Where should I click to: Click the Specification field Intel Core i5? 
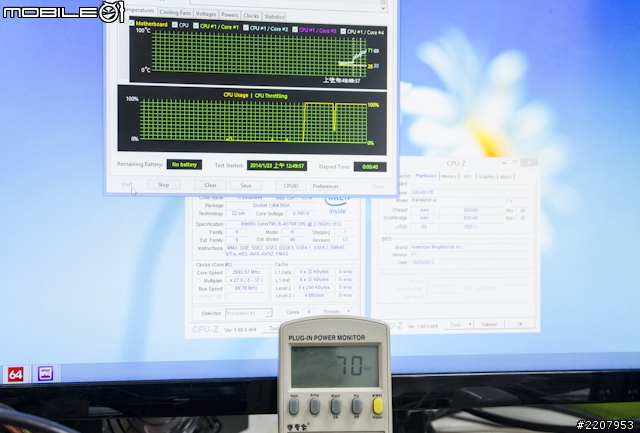(x=291, y=224)
